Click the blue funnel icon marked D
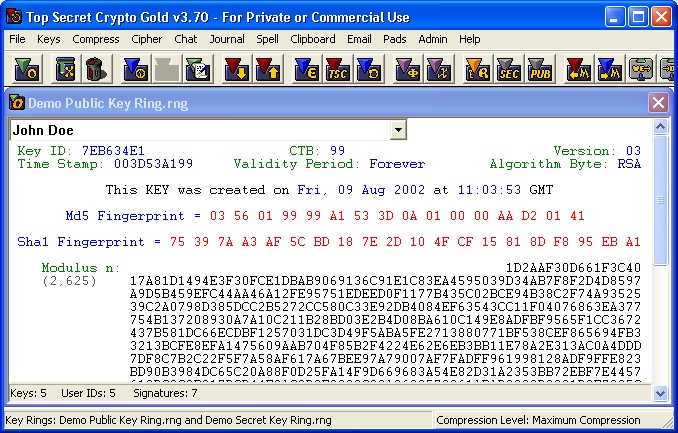This screenshot has width=678, height=433. pyautogui.click(x=369, y=69)
